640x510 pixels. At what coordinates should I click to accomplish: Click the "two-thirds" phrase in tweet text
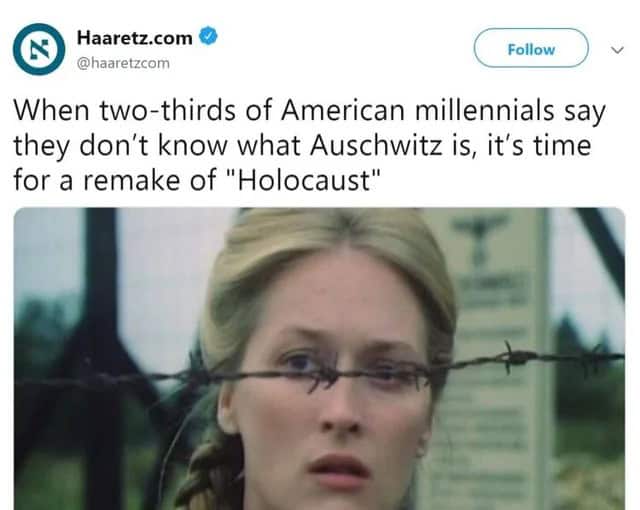(x=167, y=110)
